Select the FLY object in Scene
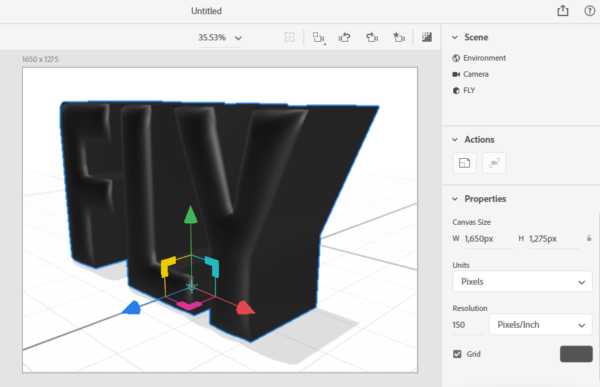 pyautogui.click(x=469, y=91)
